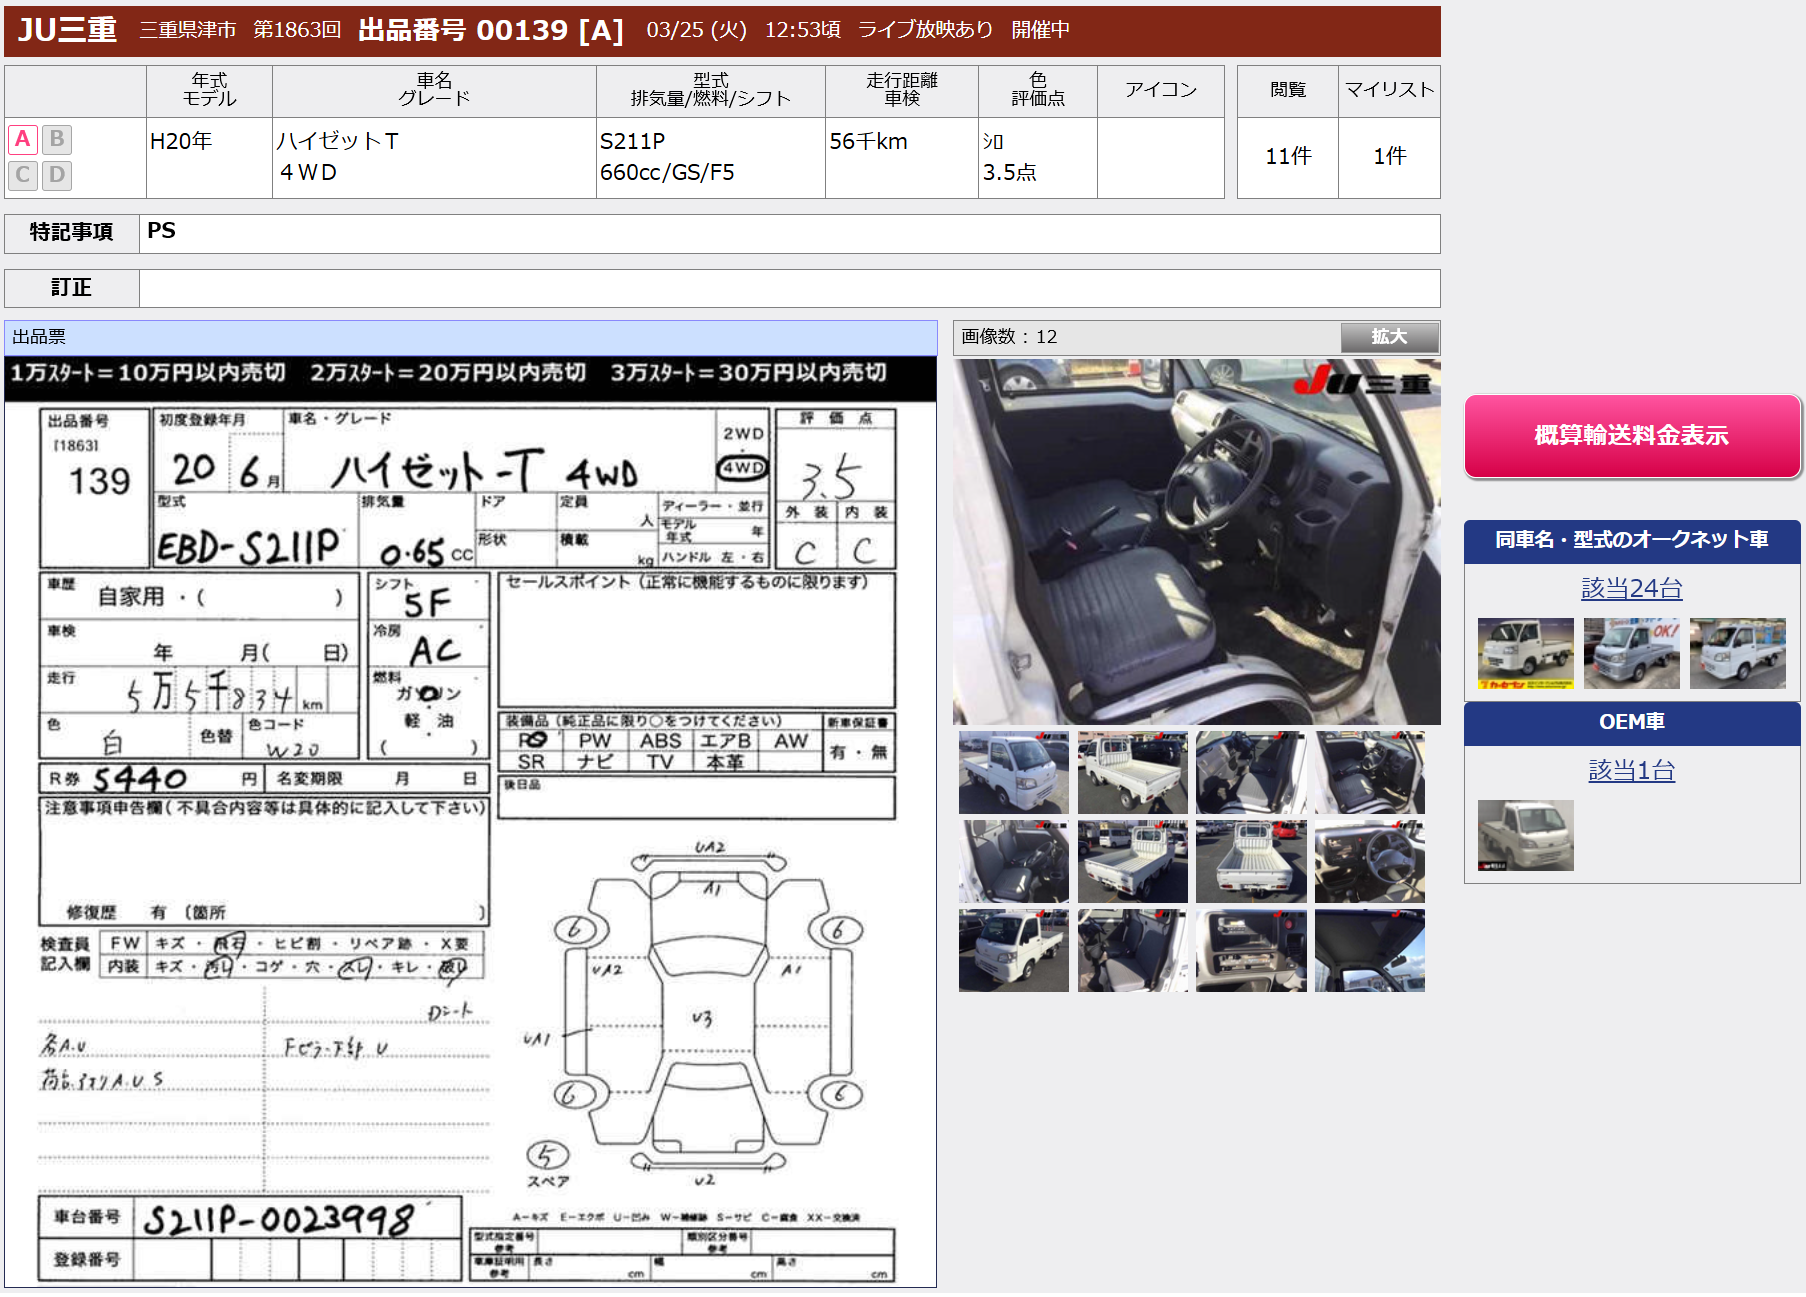Click the マイリスト count 1件
The image size is (1806, 1297).
(x=1389, y=156)
